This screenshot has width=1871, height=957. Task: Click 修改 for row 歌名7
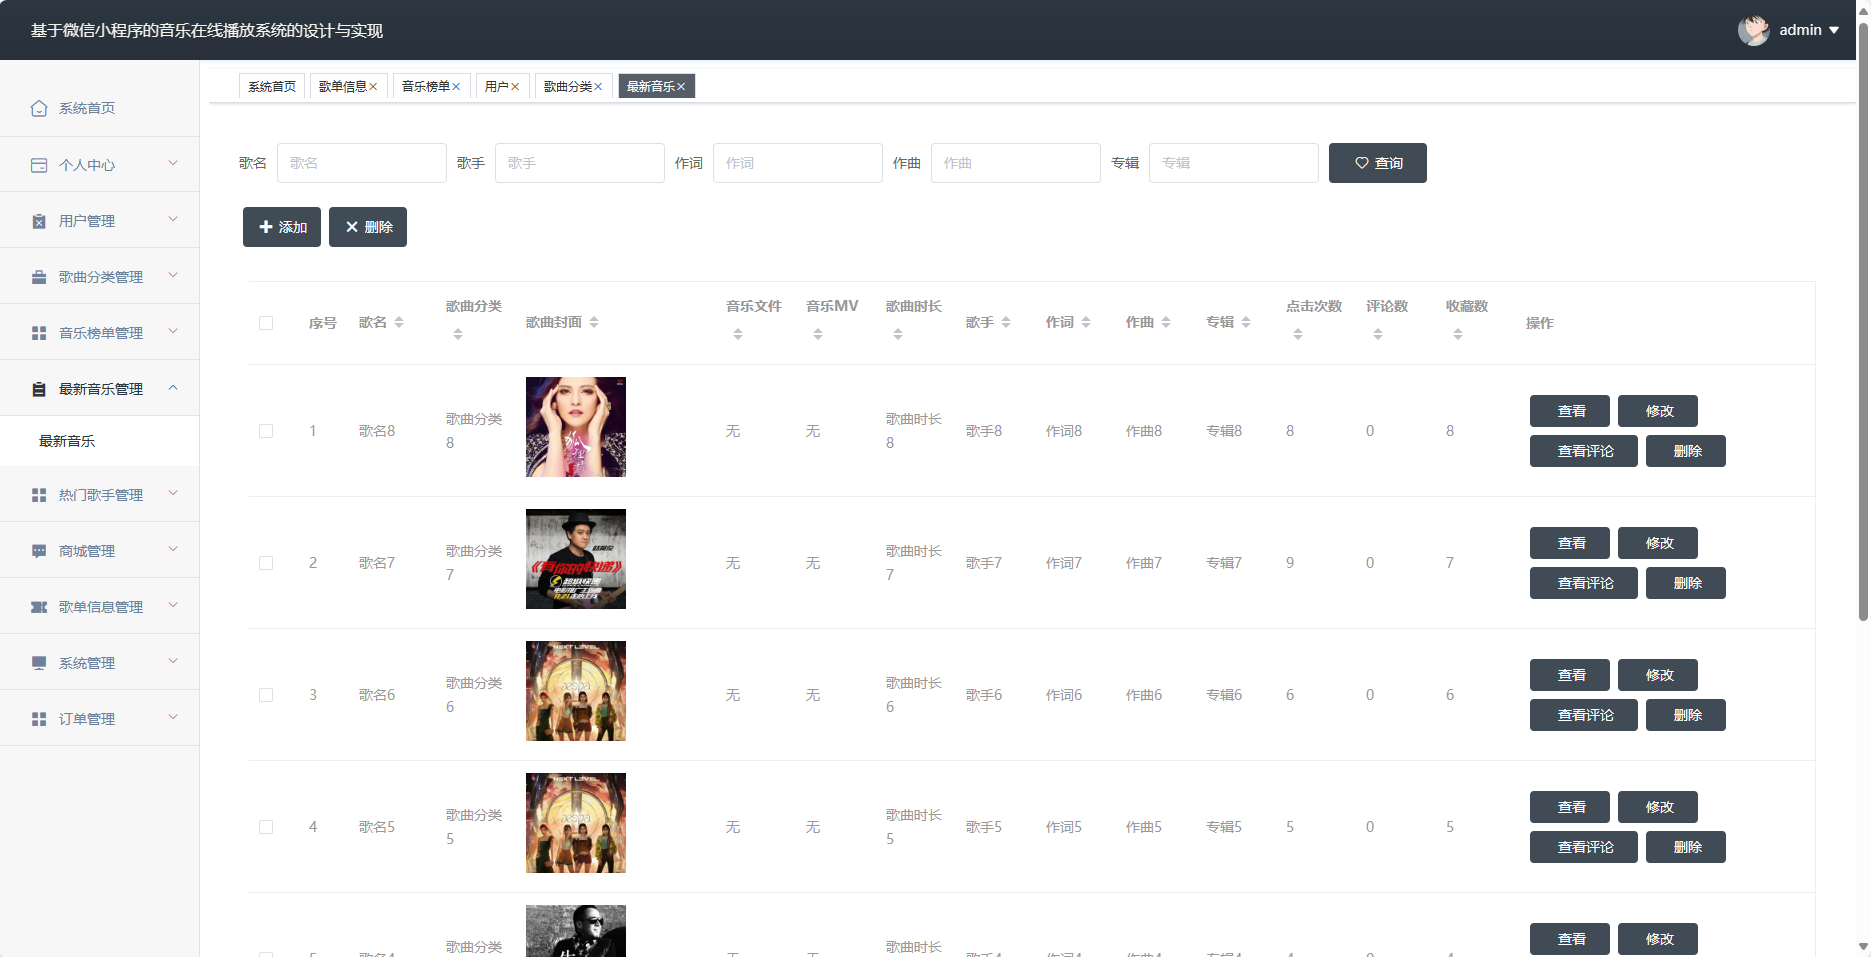point(1658,543)
